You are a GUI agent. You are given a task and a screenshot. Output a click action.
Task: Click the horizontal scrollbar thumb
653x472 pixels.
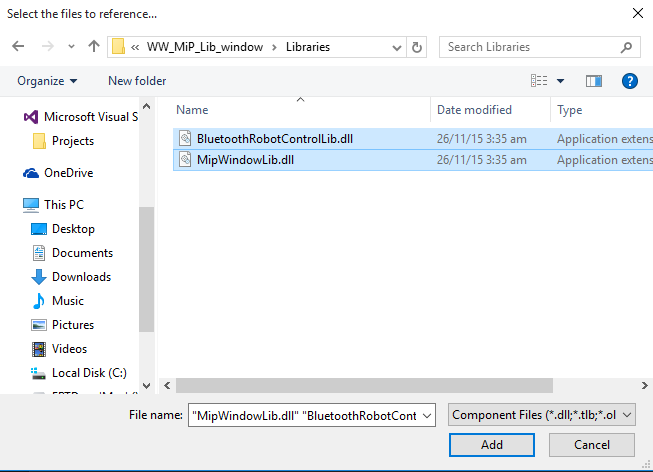pos(364,386)
